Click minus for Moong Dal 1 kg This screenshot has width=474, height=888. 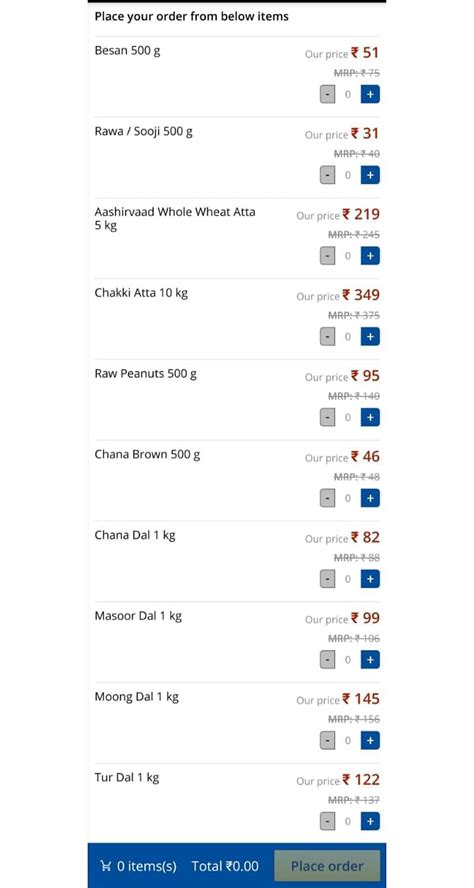click(x=327, y=740)
